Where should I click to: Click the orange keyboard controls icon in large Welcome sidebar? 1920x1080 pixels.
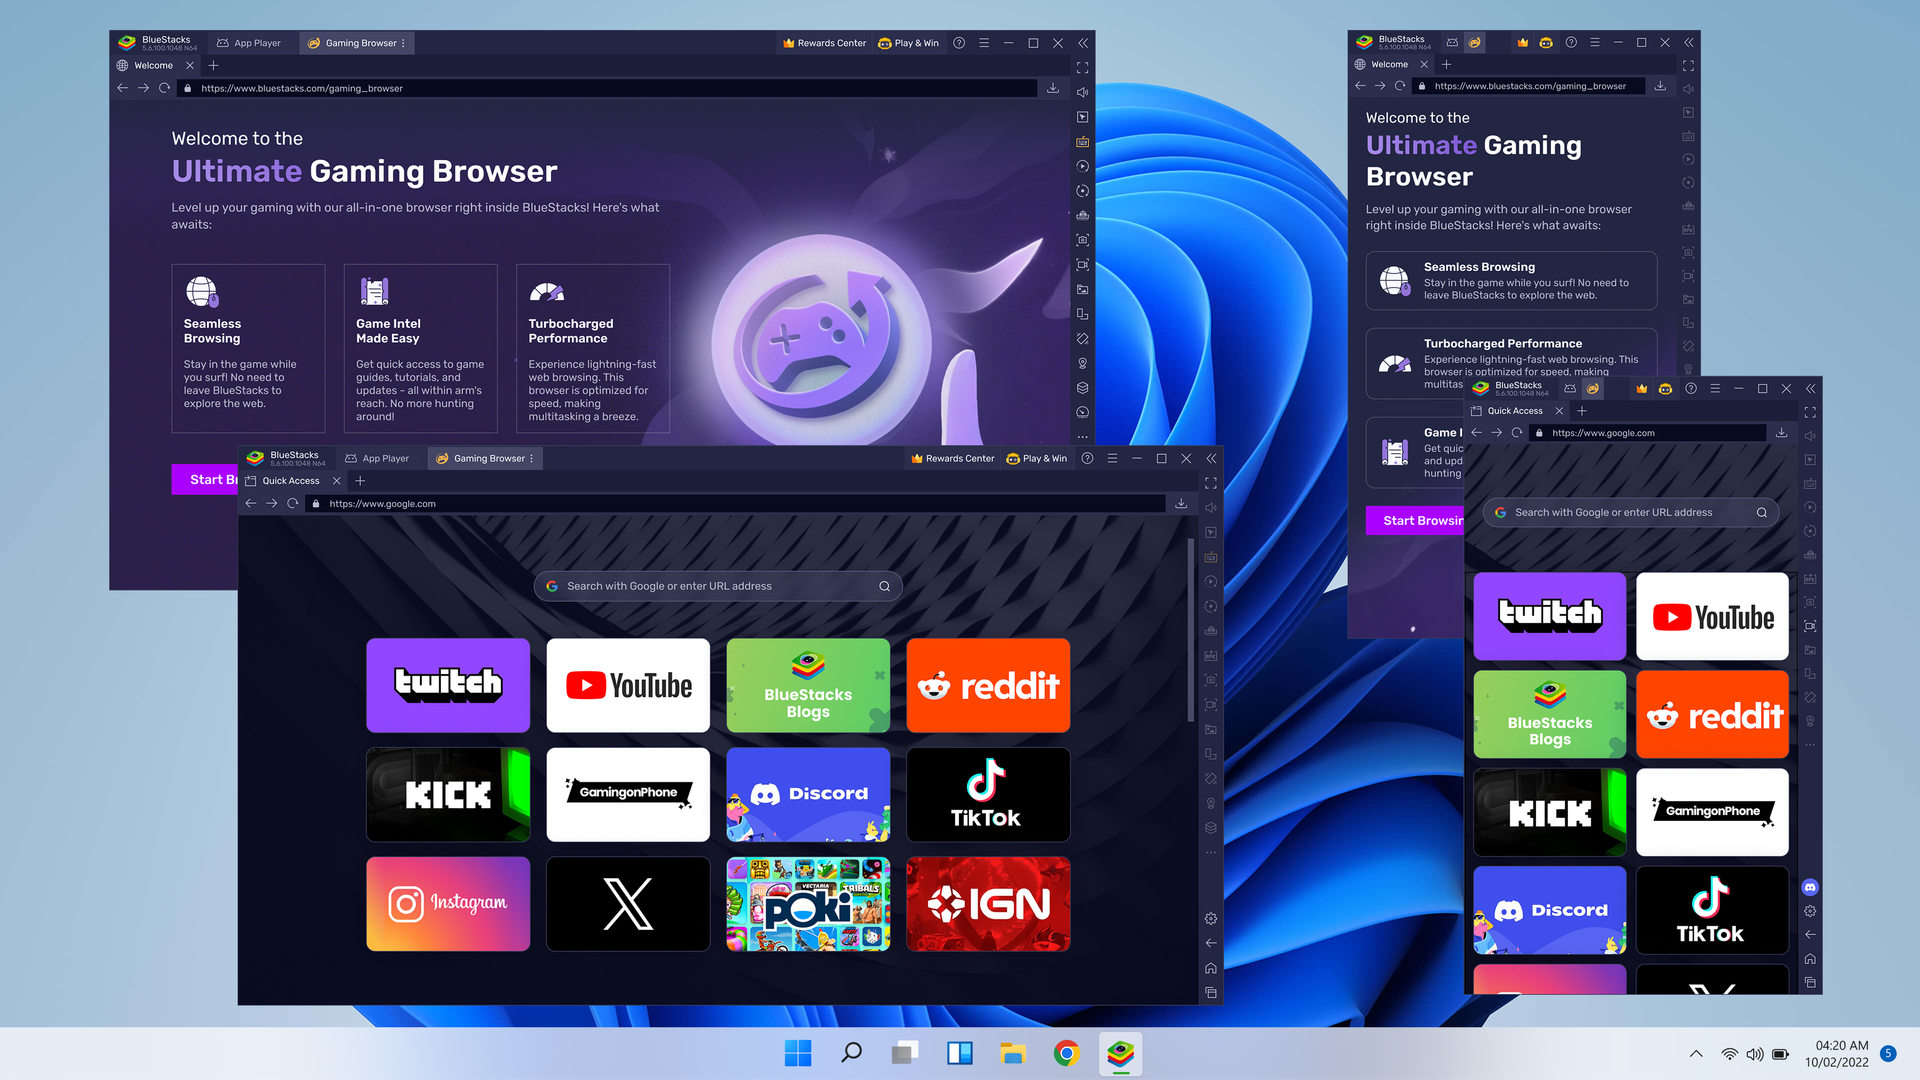(x=1082, y=142)
